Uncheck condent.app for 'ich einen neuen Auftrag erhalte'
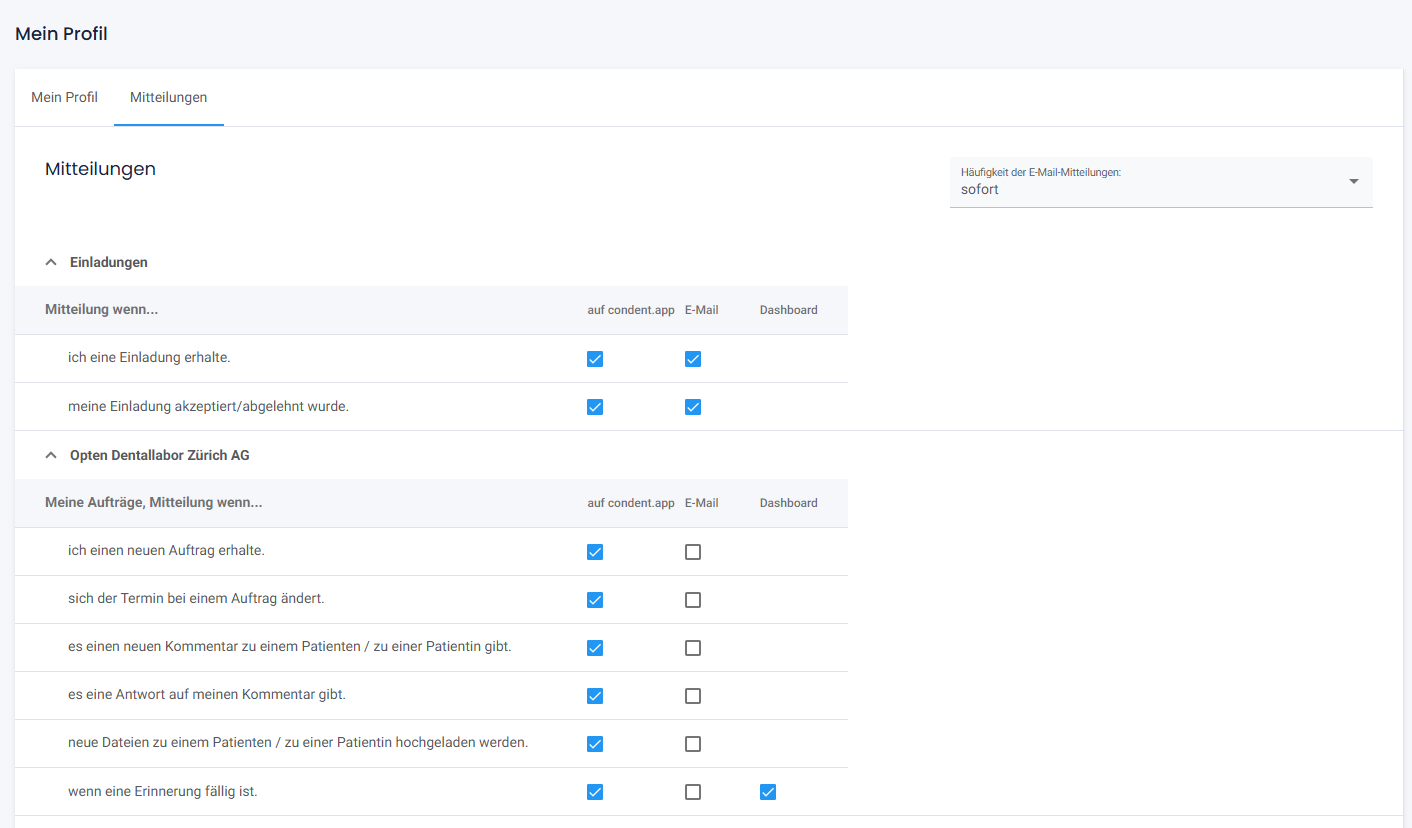The image size is (1412, 828). tap(595, 552)
